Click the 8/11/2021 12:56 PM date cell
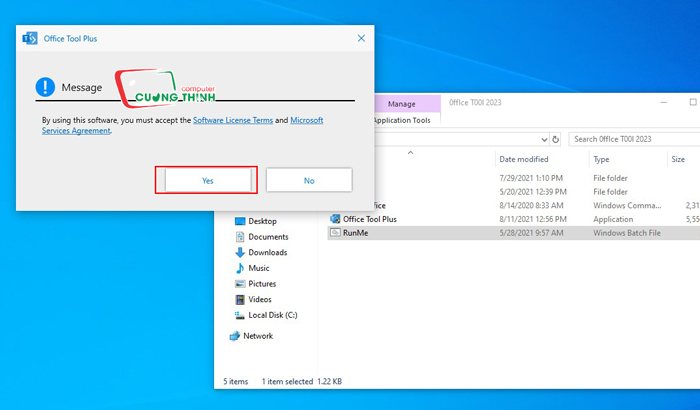 point(533,219)
